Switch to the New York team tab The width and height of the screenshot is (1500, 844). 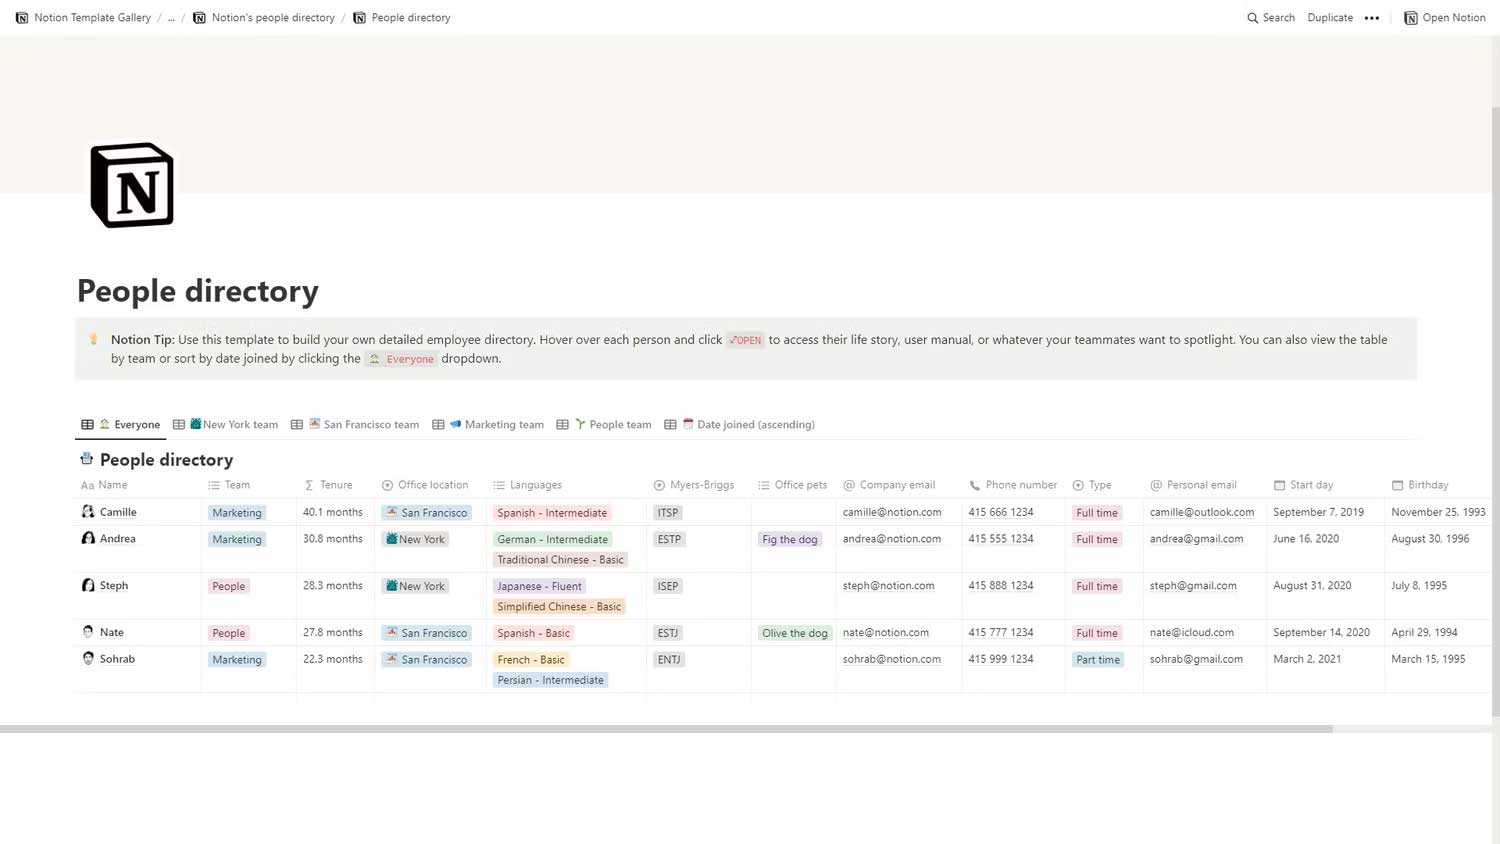pos(226,424)
